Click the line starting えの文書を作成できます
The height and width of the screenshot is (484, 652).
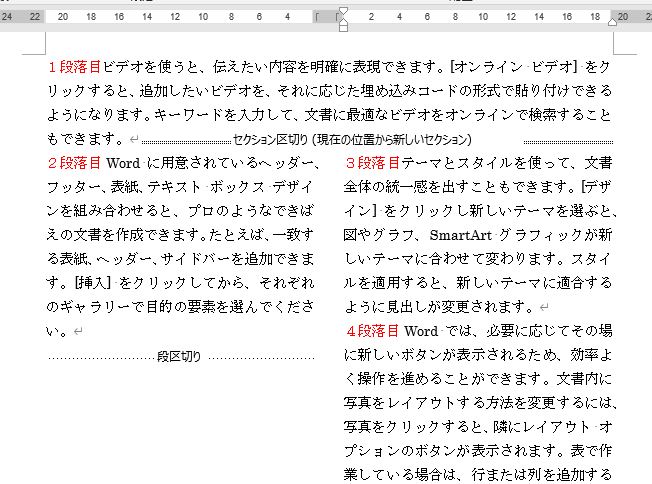pos(180,235)
